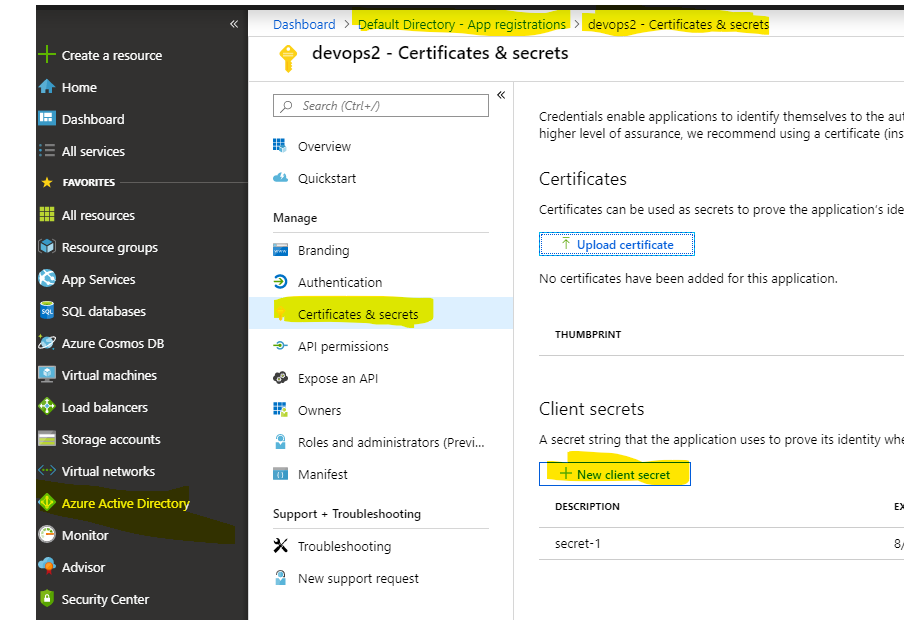Select Advisor in the sidebar

point(79,567)
